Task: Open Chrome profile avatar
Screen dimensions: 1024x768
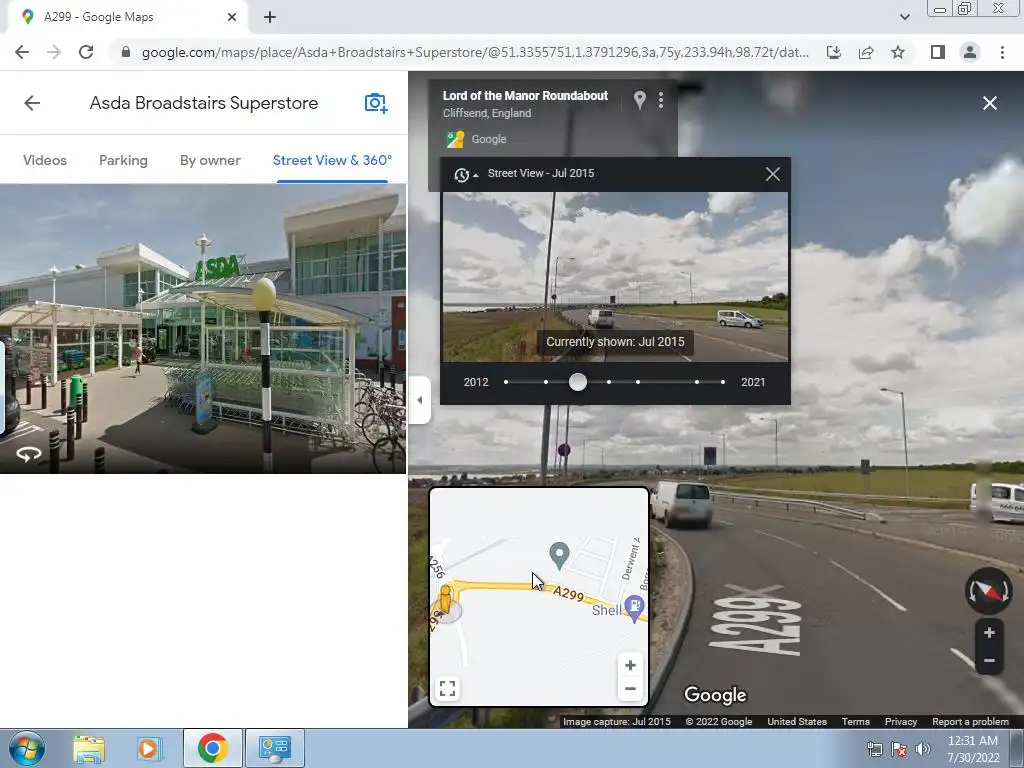Action: click(x=970, y=52)
